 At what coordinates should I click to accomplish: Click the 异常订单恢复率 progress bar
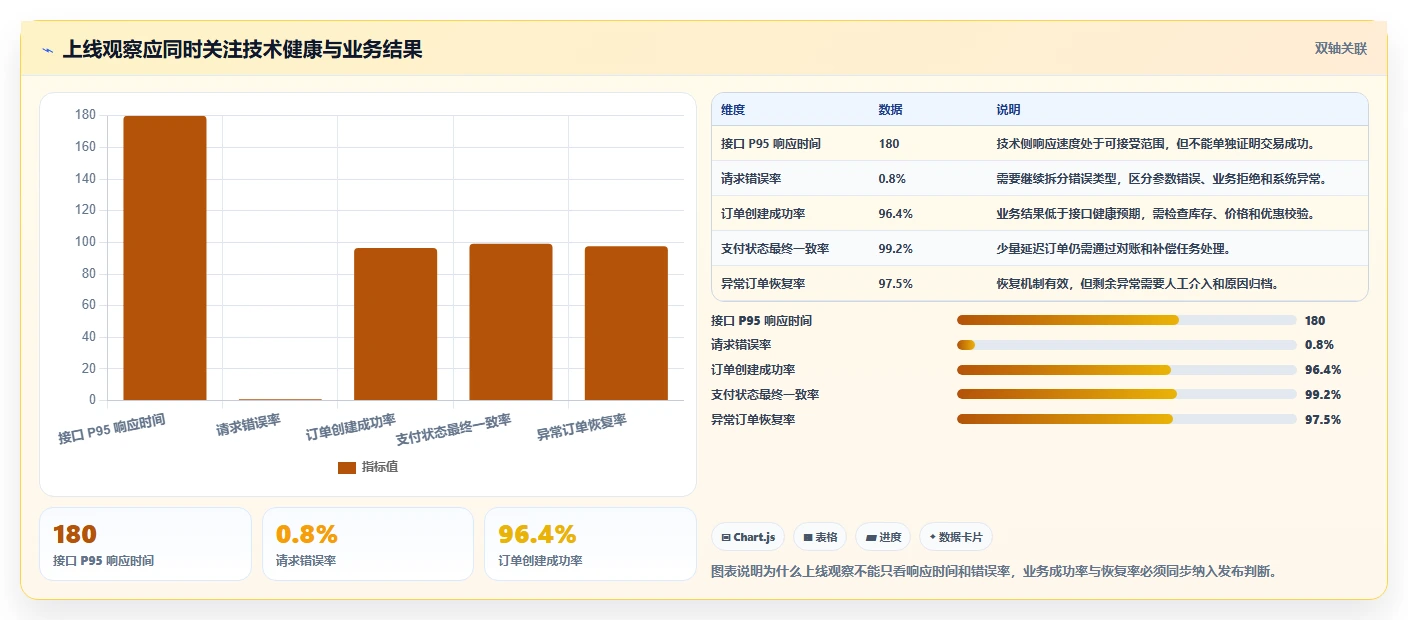tap(1127, 419)
